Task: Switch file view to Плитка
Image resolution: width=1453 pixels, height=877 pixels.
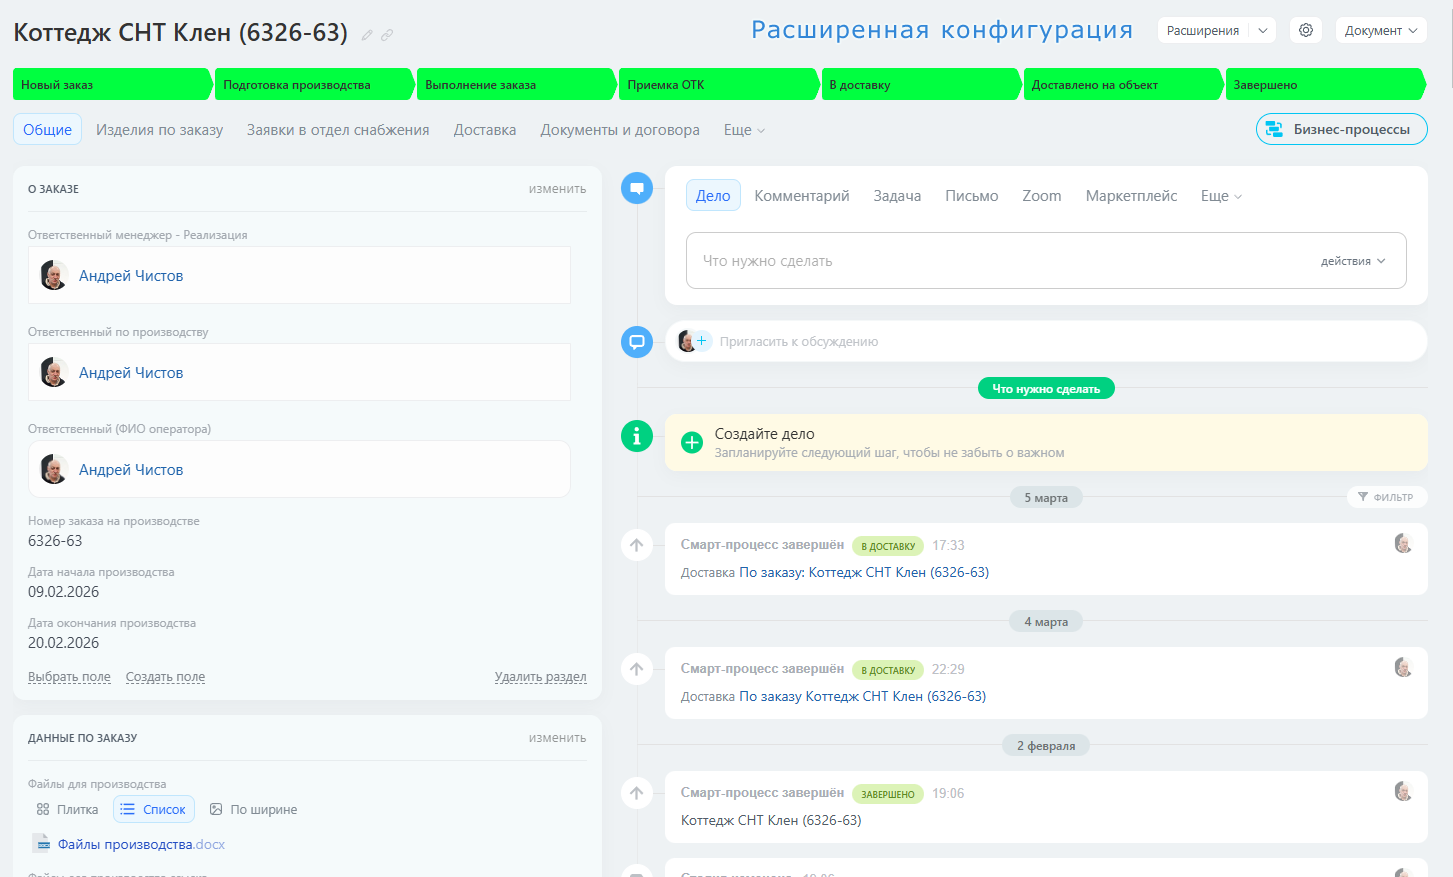Action: (67, 809)
